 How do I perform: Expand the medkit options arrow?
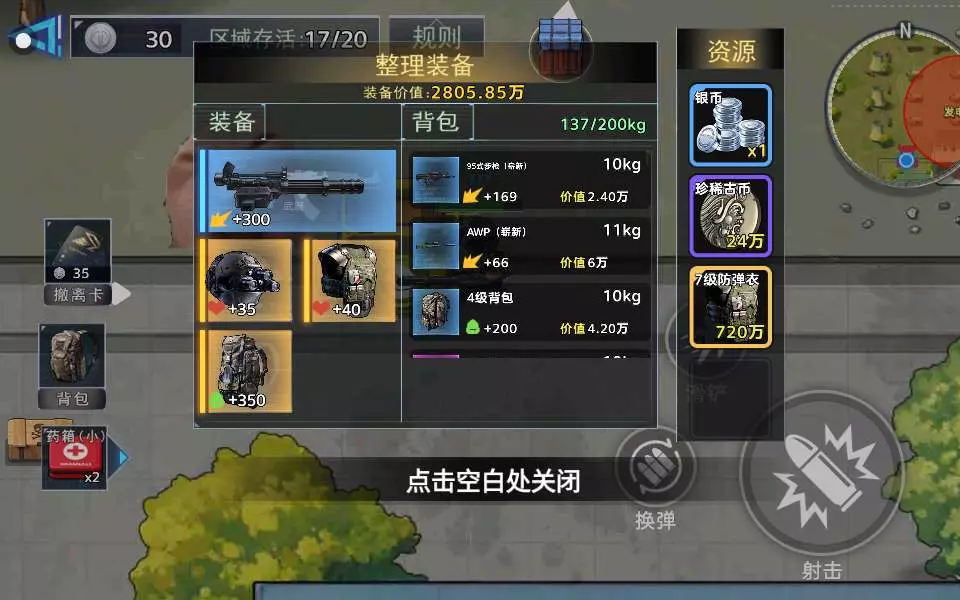click(x=123, y=457)
